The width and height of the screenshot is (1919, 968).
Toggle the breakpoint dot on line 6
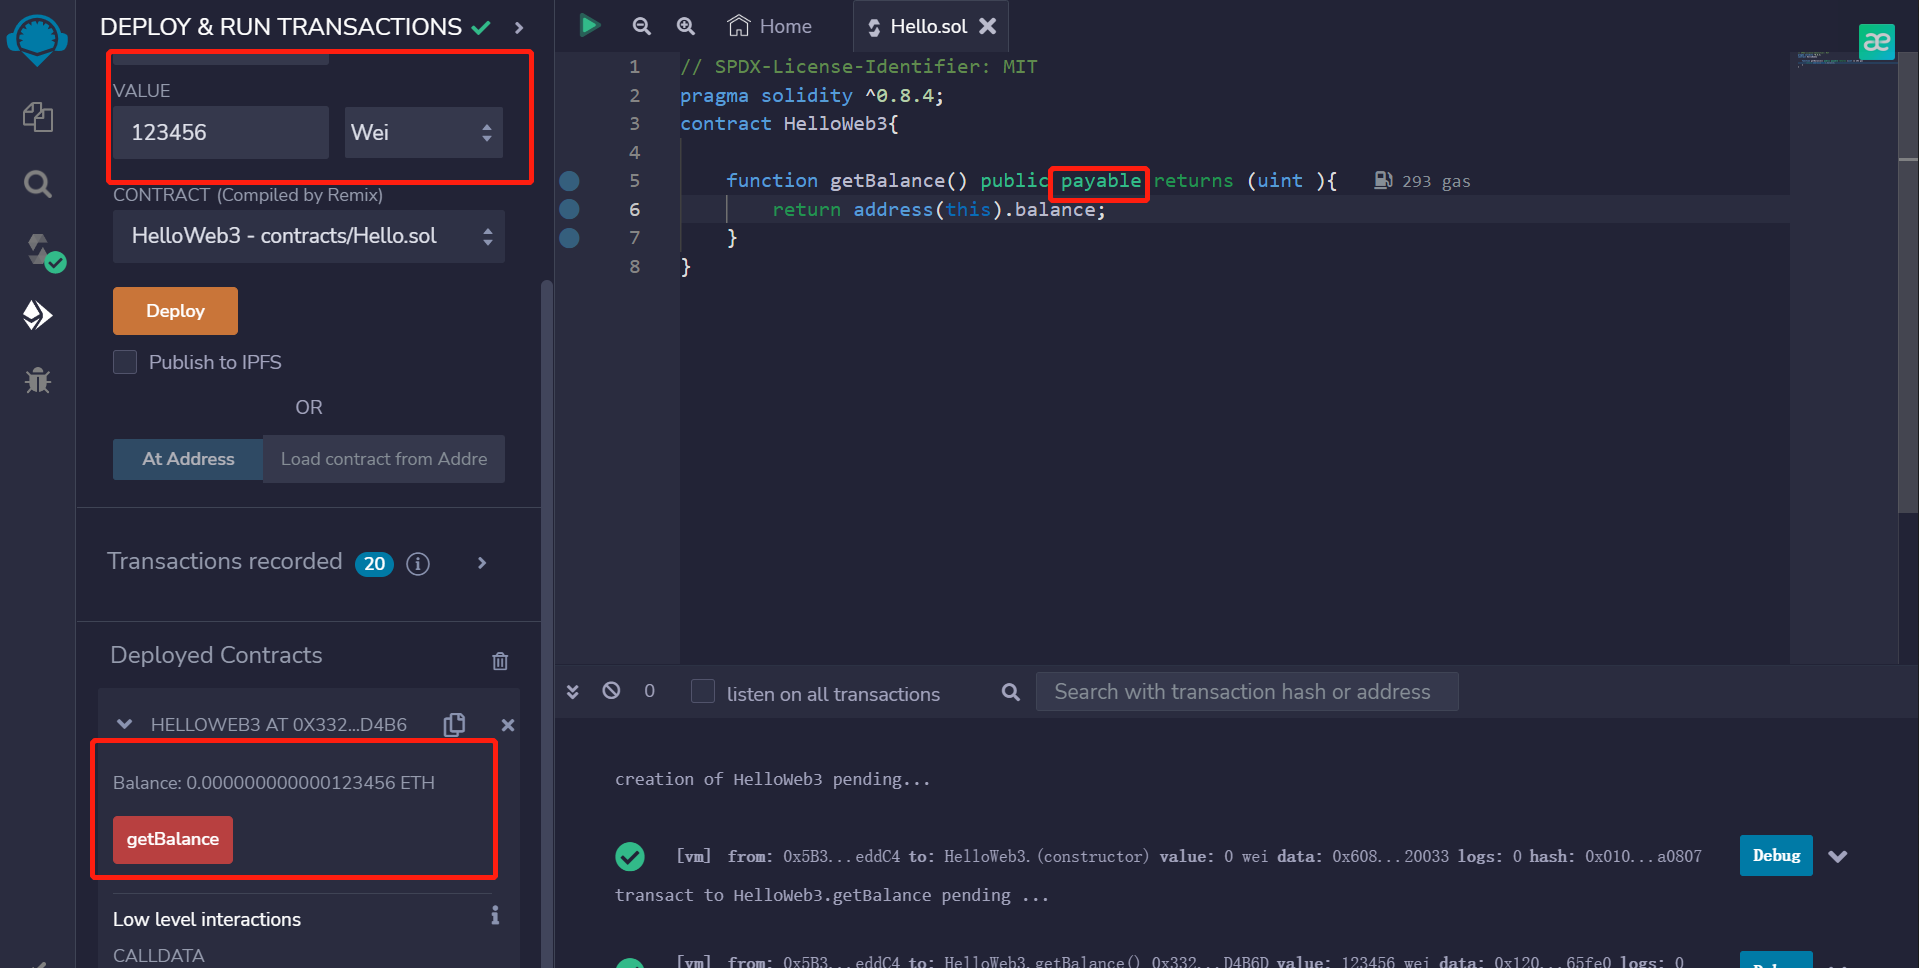coord(569,209)
